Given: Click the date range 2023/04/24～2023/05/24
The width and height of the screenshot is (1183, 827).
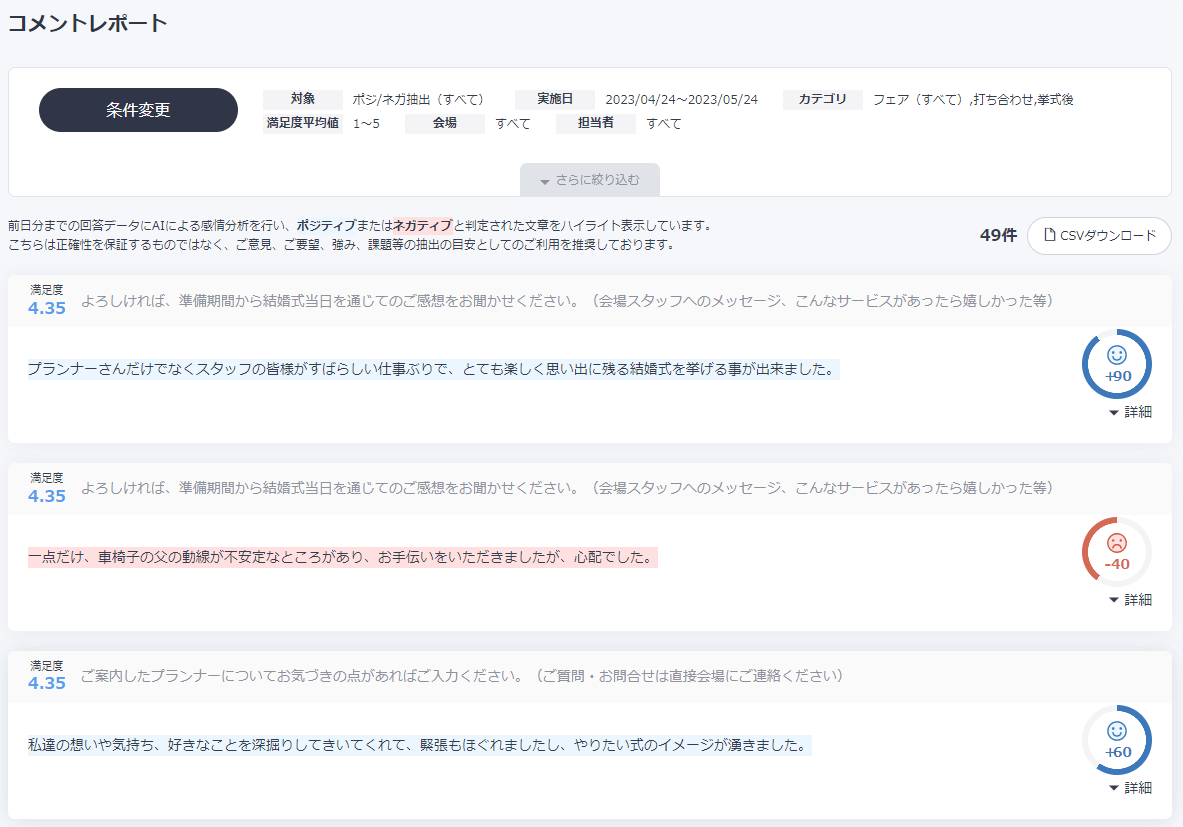Looking at the screenshot, I should [x=681, y=100].
